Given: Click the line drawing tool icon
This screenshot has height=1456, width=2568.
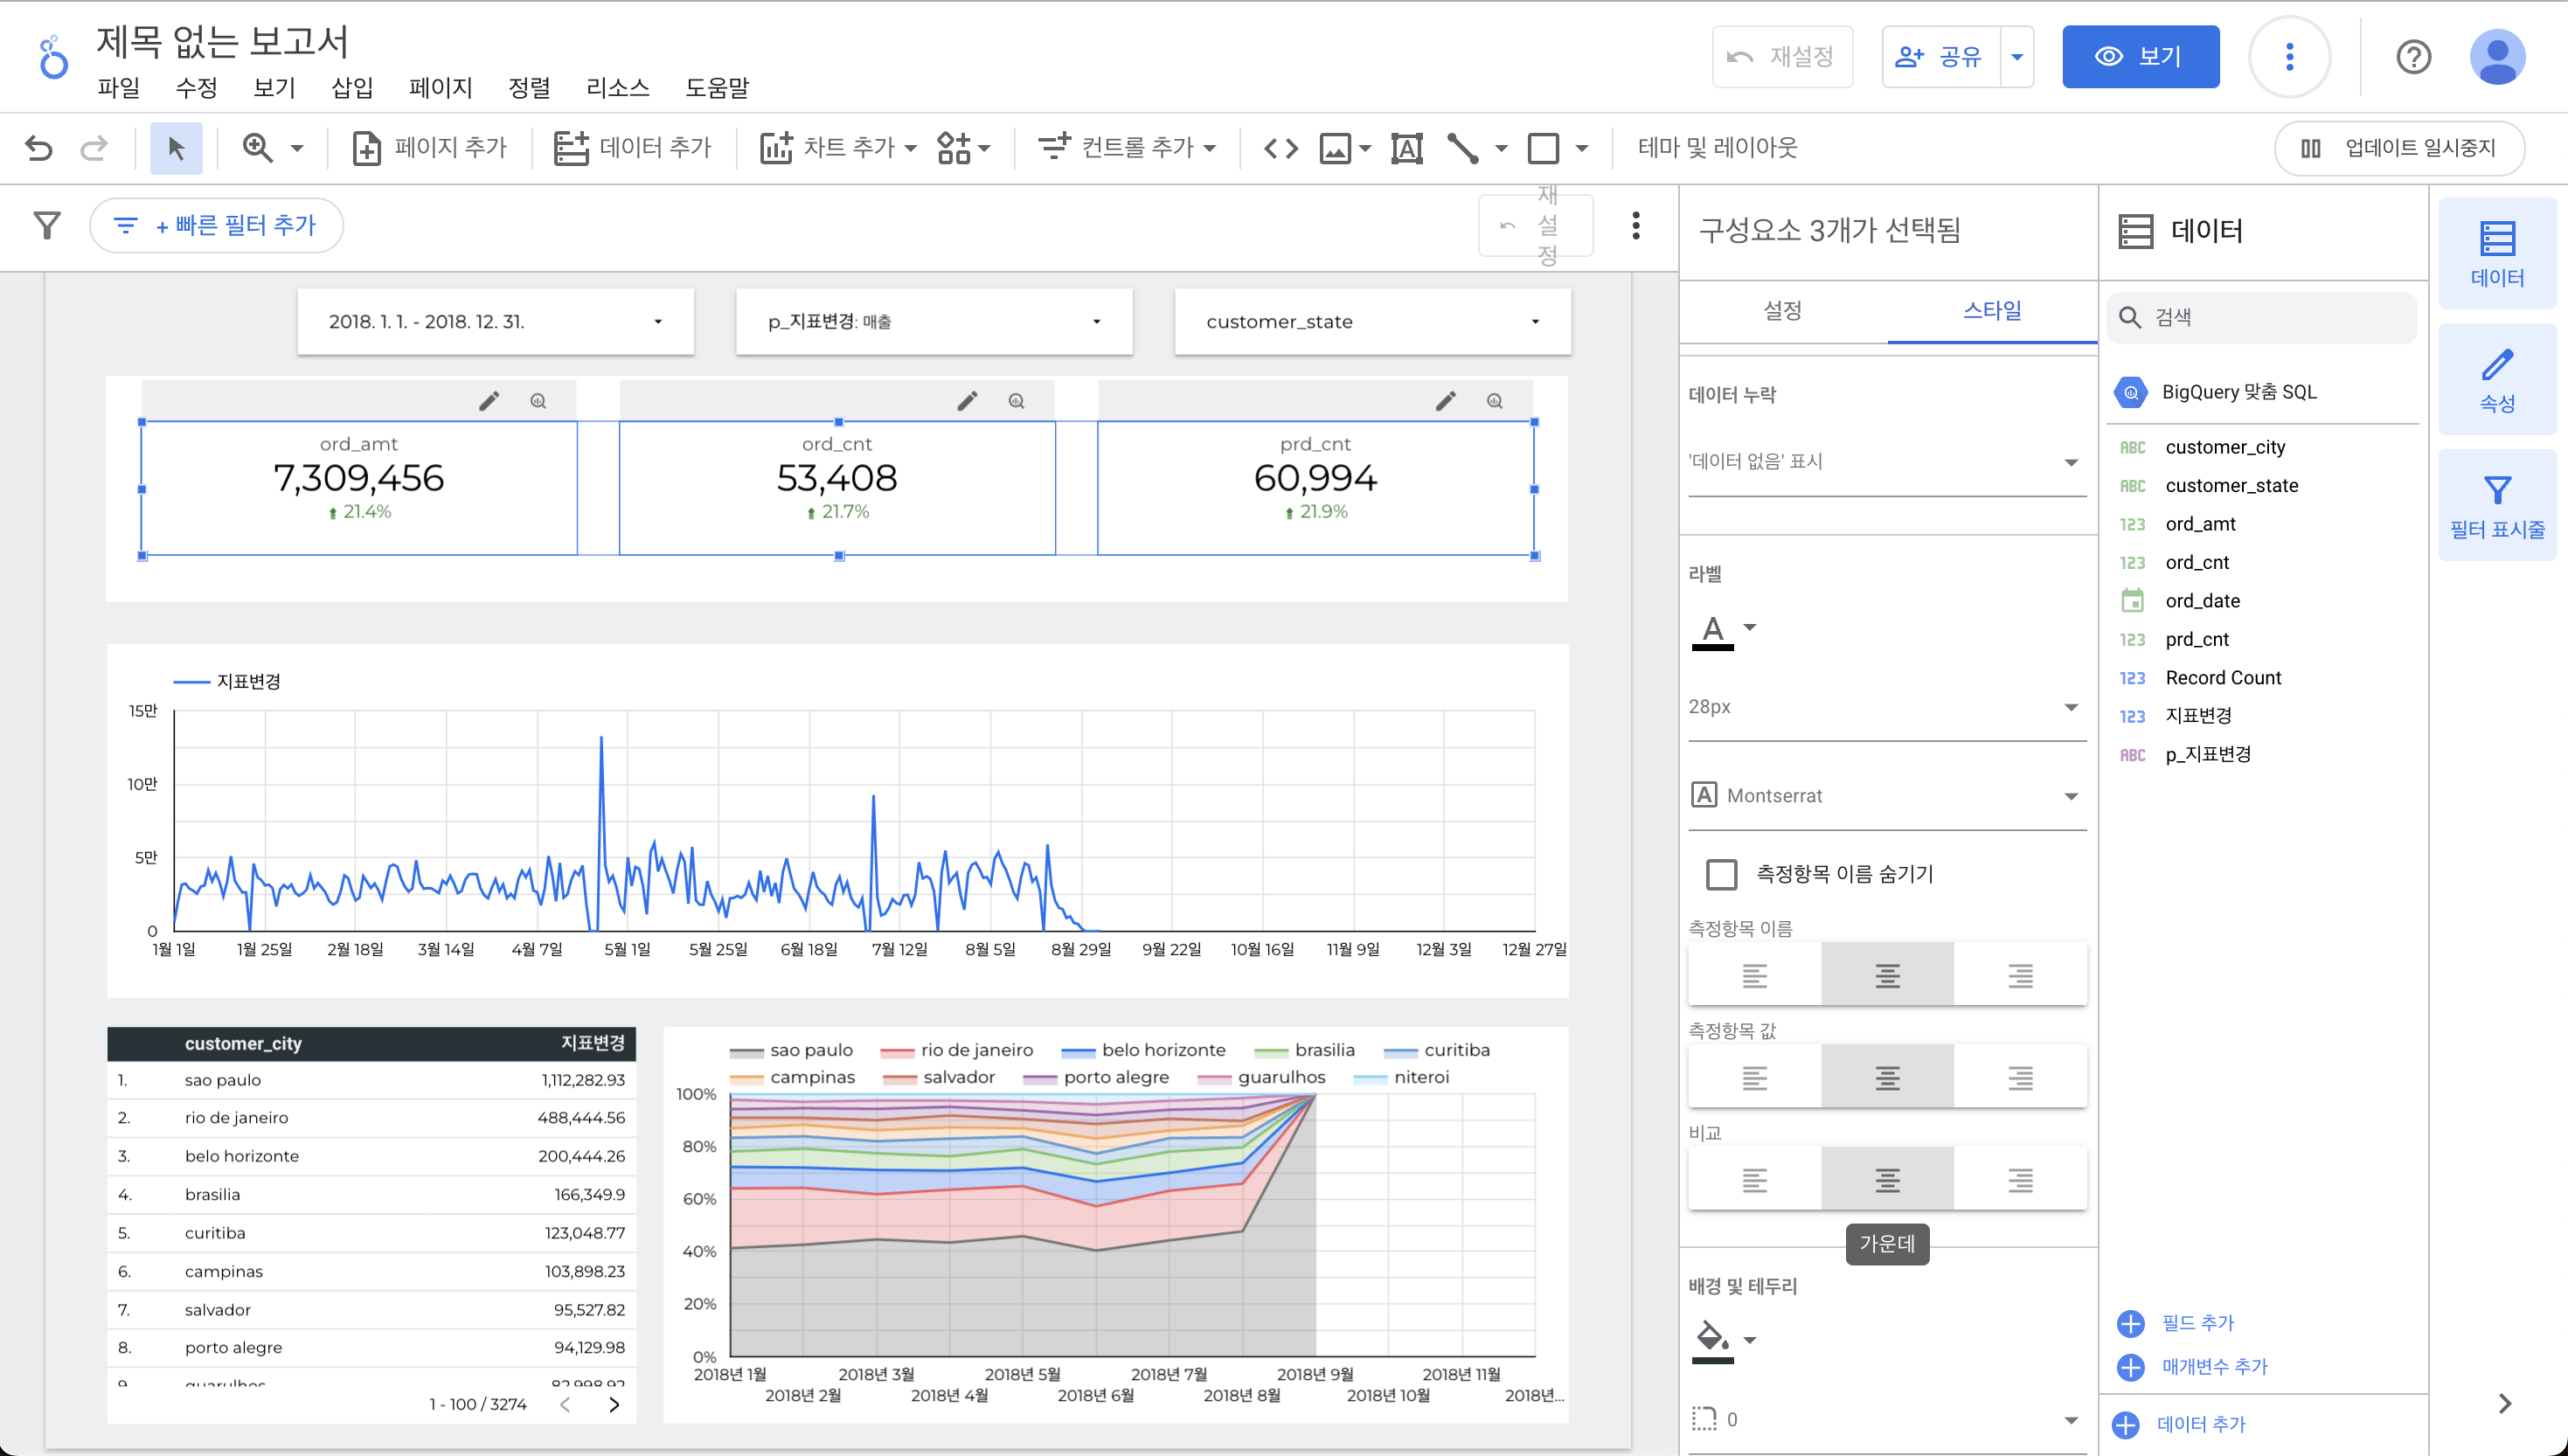Looking at the screenshot, I should tap(1462, 148).
